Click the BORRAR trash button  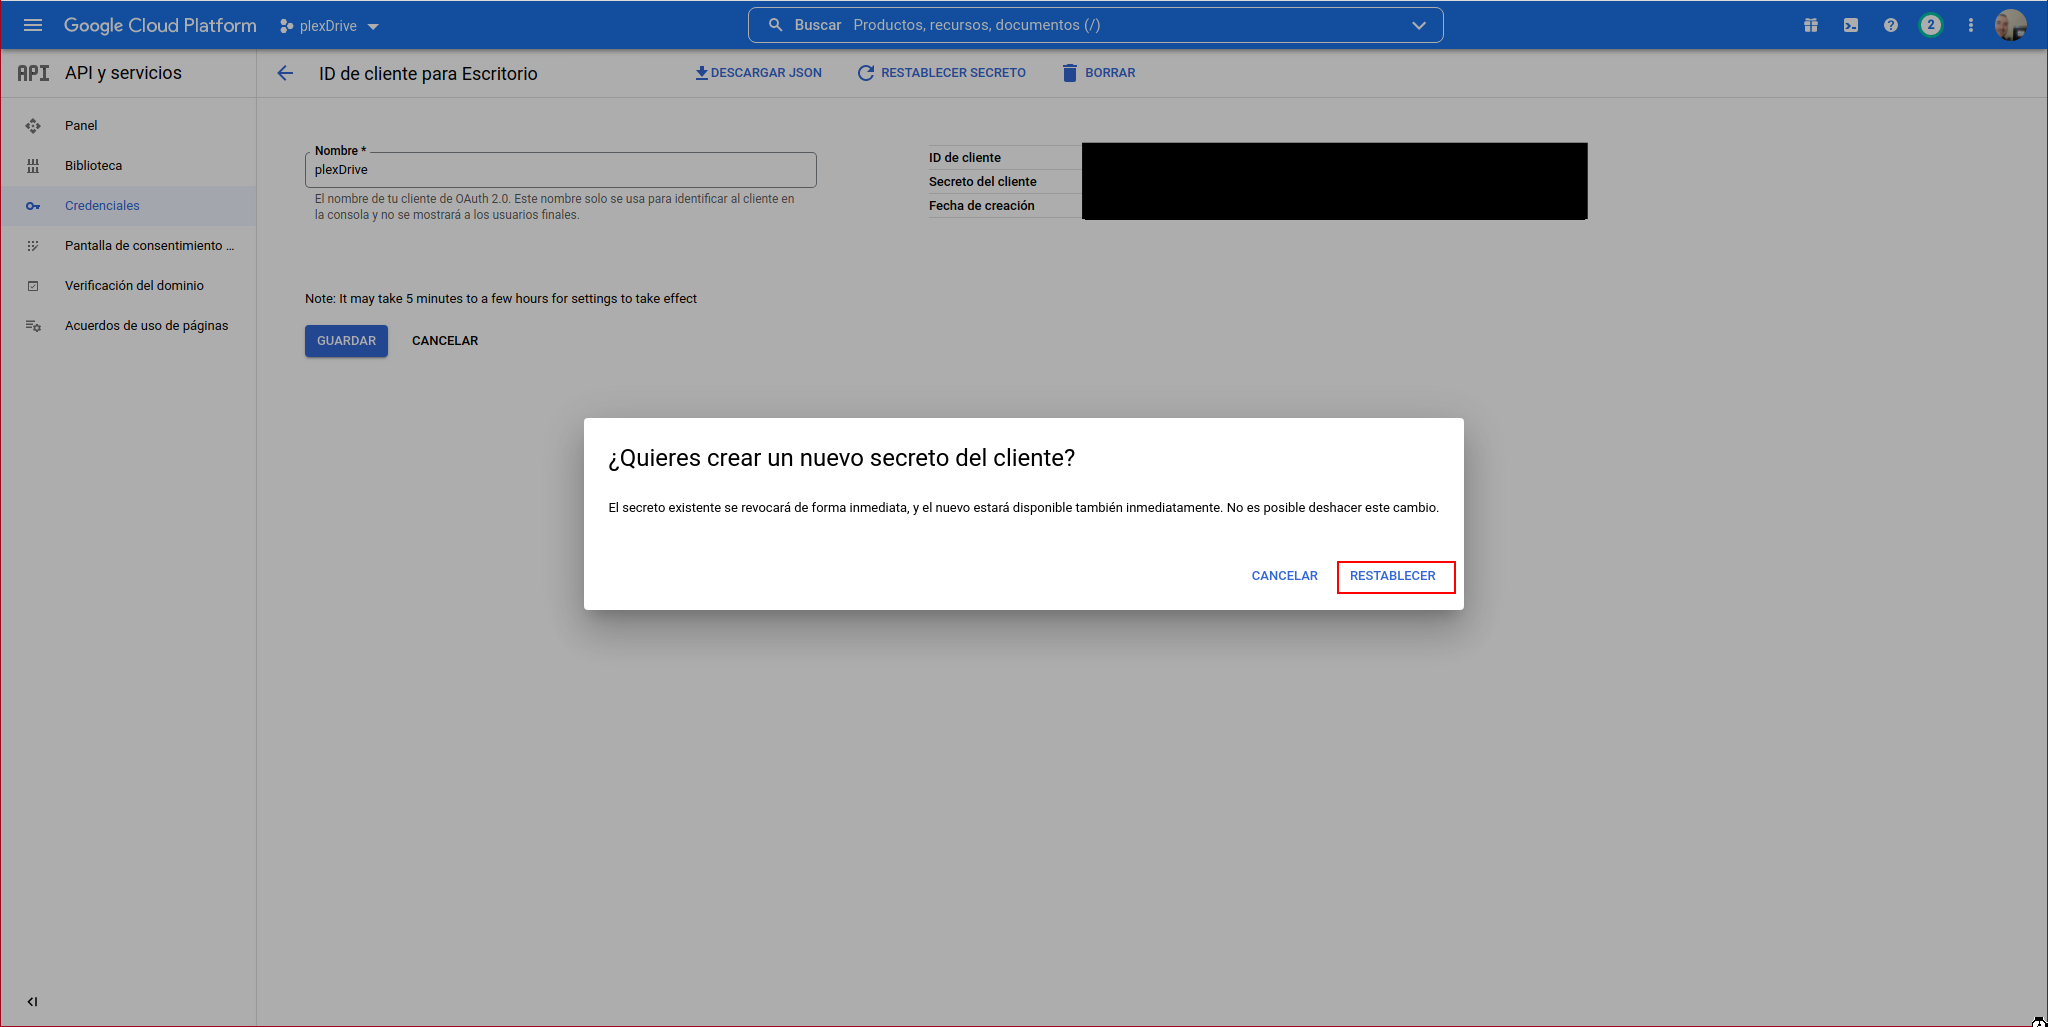coord(1098,73)
